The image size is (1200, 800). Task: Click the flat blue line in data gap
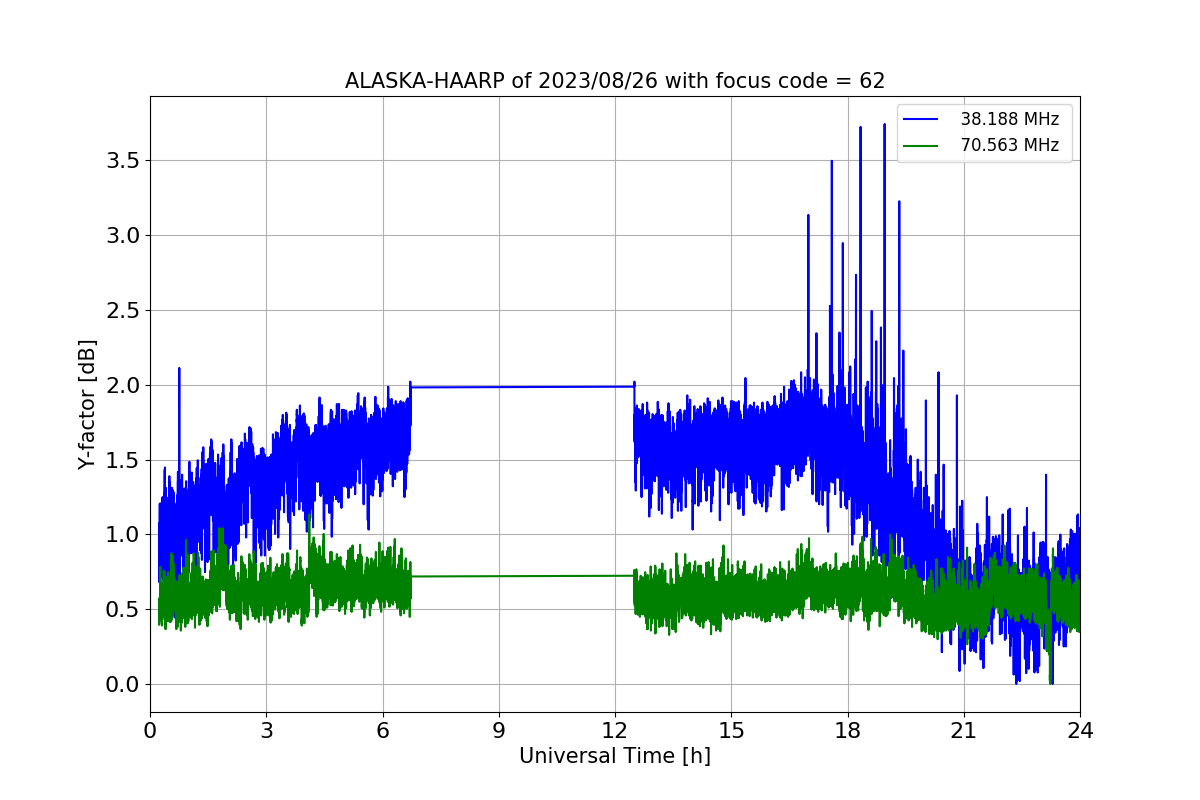pos(522,387)
